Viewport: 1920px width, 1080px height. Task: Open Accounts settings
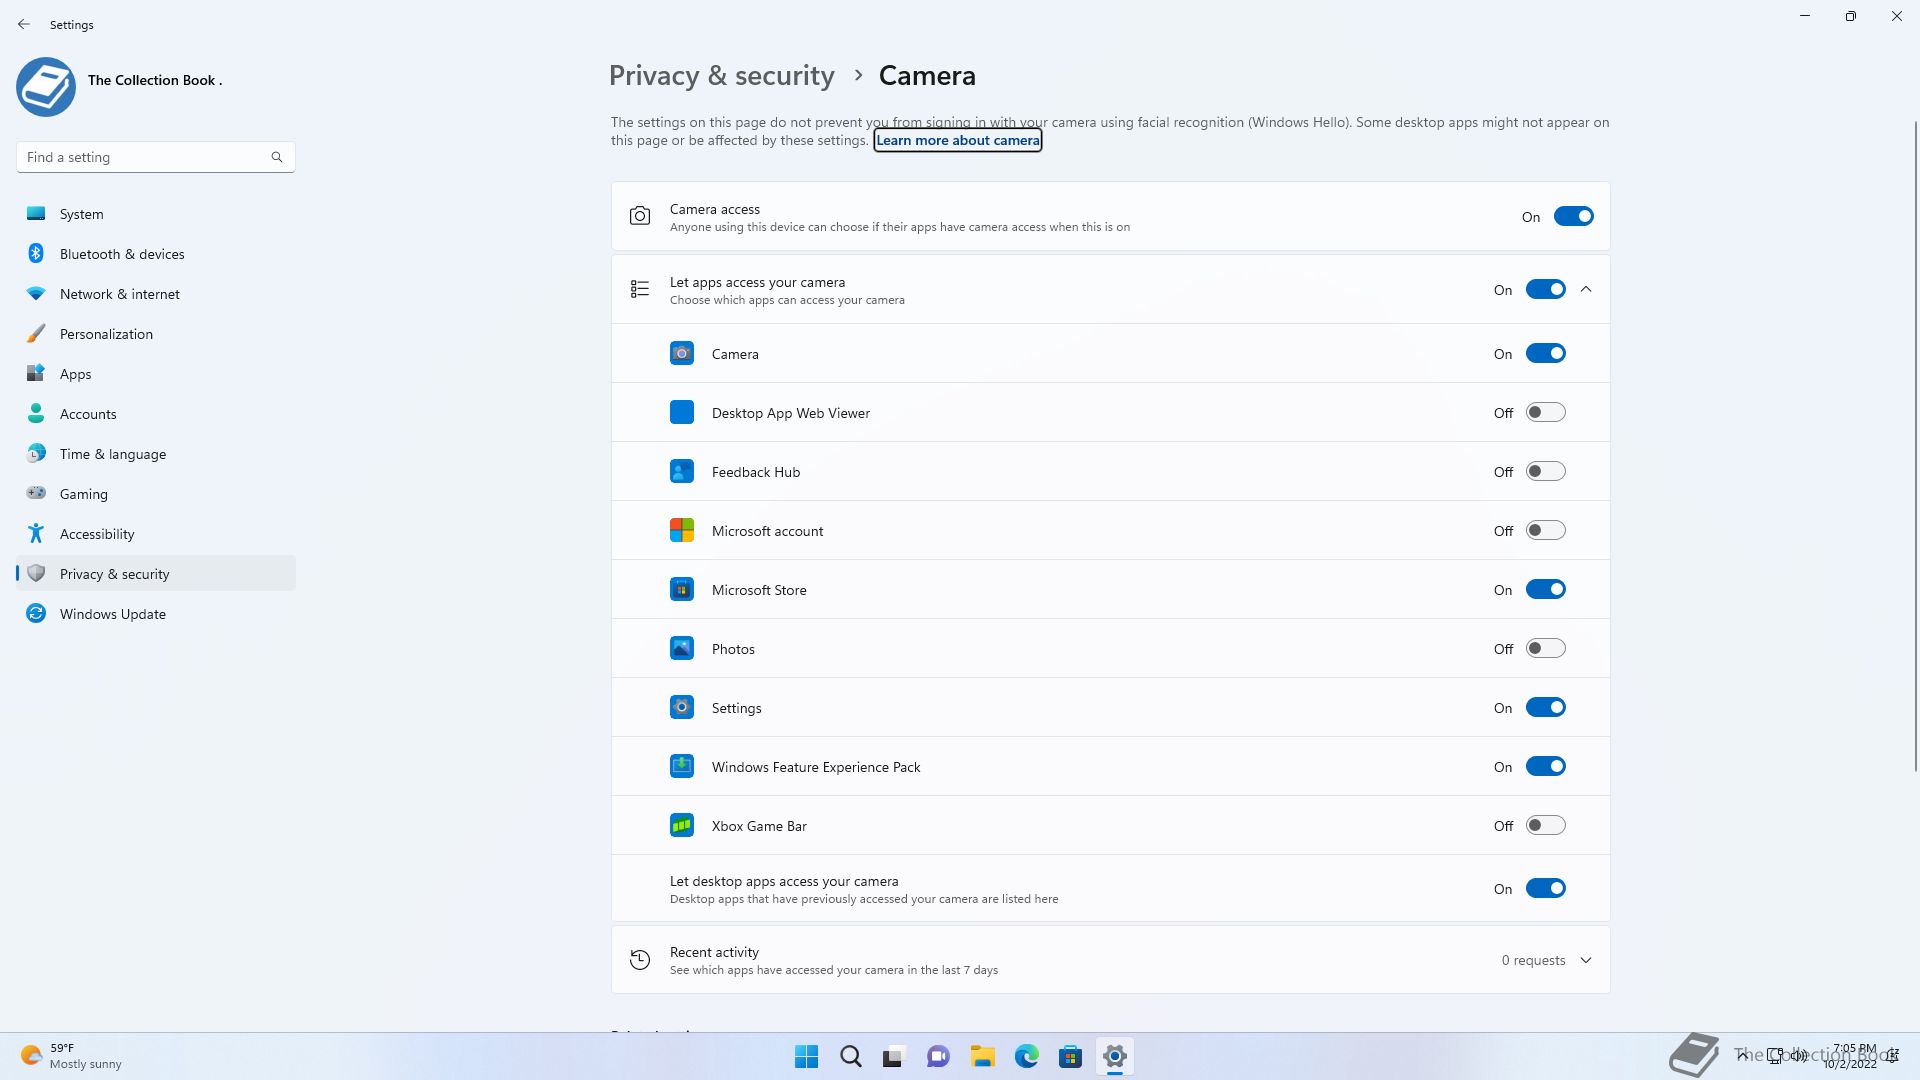(x=156, y=414)
